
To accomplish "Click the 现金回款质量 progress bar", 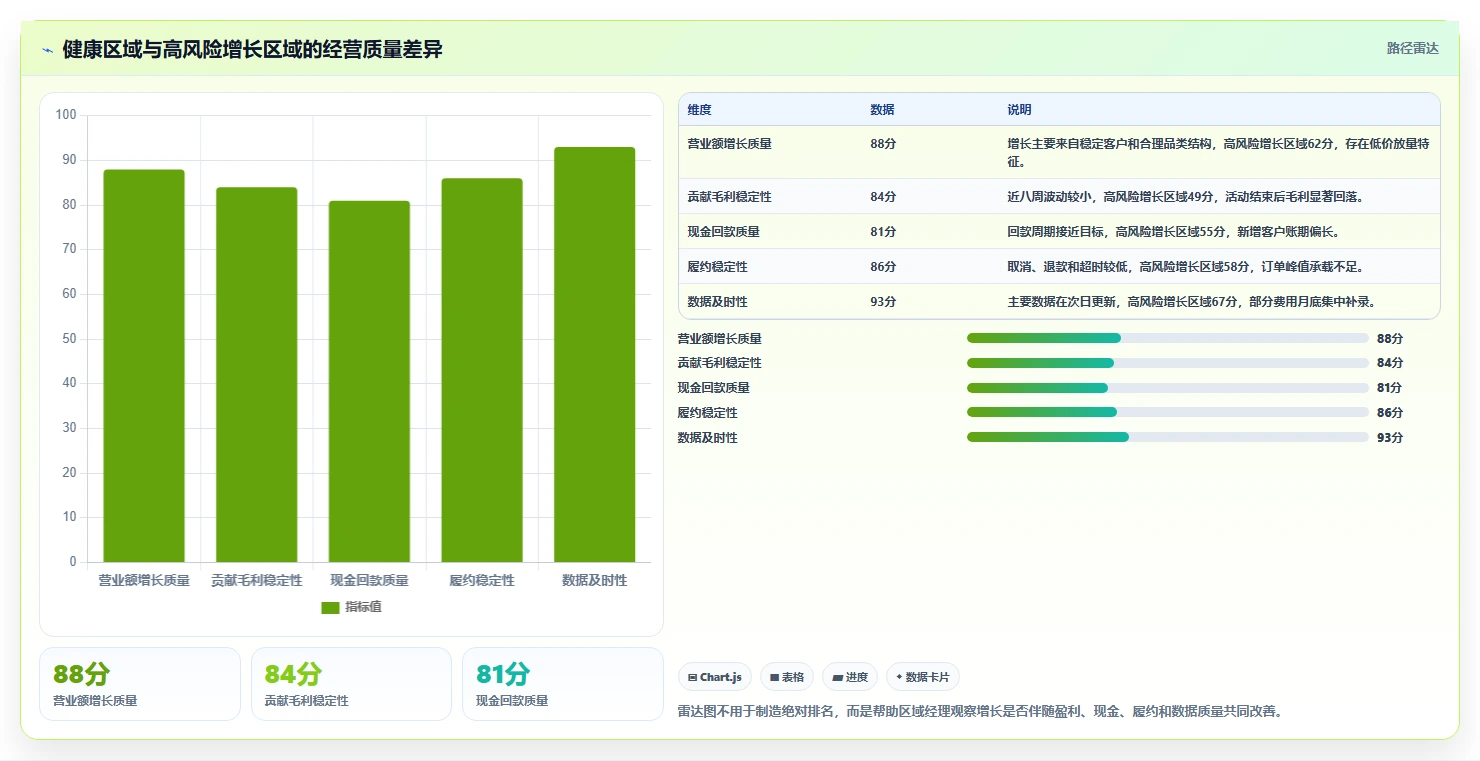I will (x=1167, y=388).
